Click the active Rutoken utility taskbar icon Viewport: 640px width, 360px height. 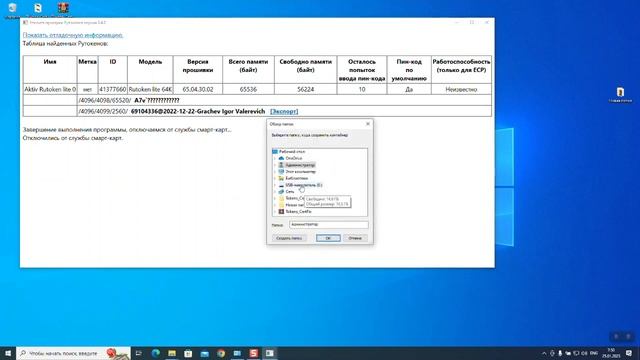270,353
